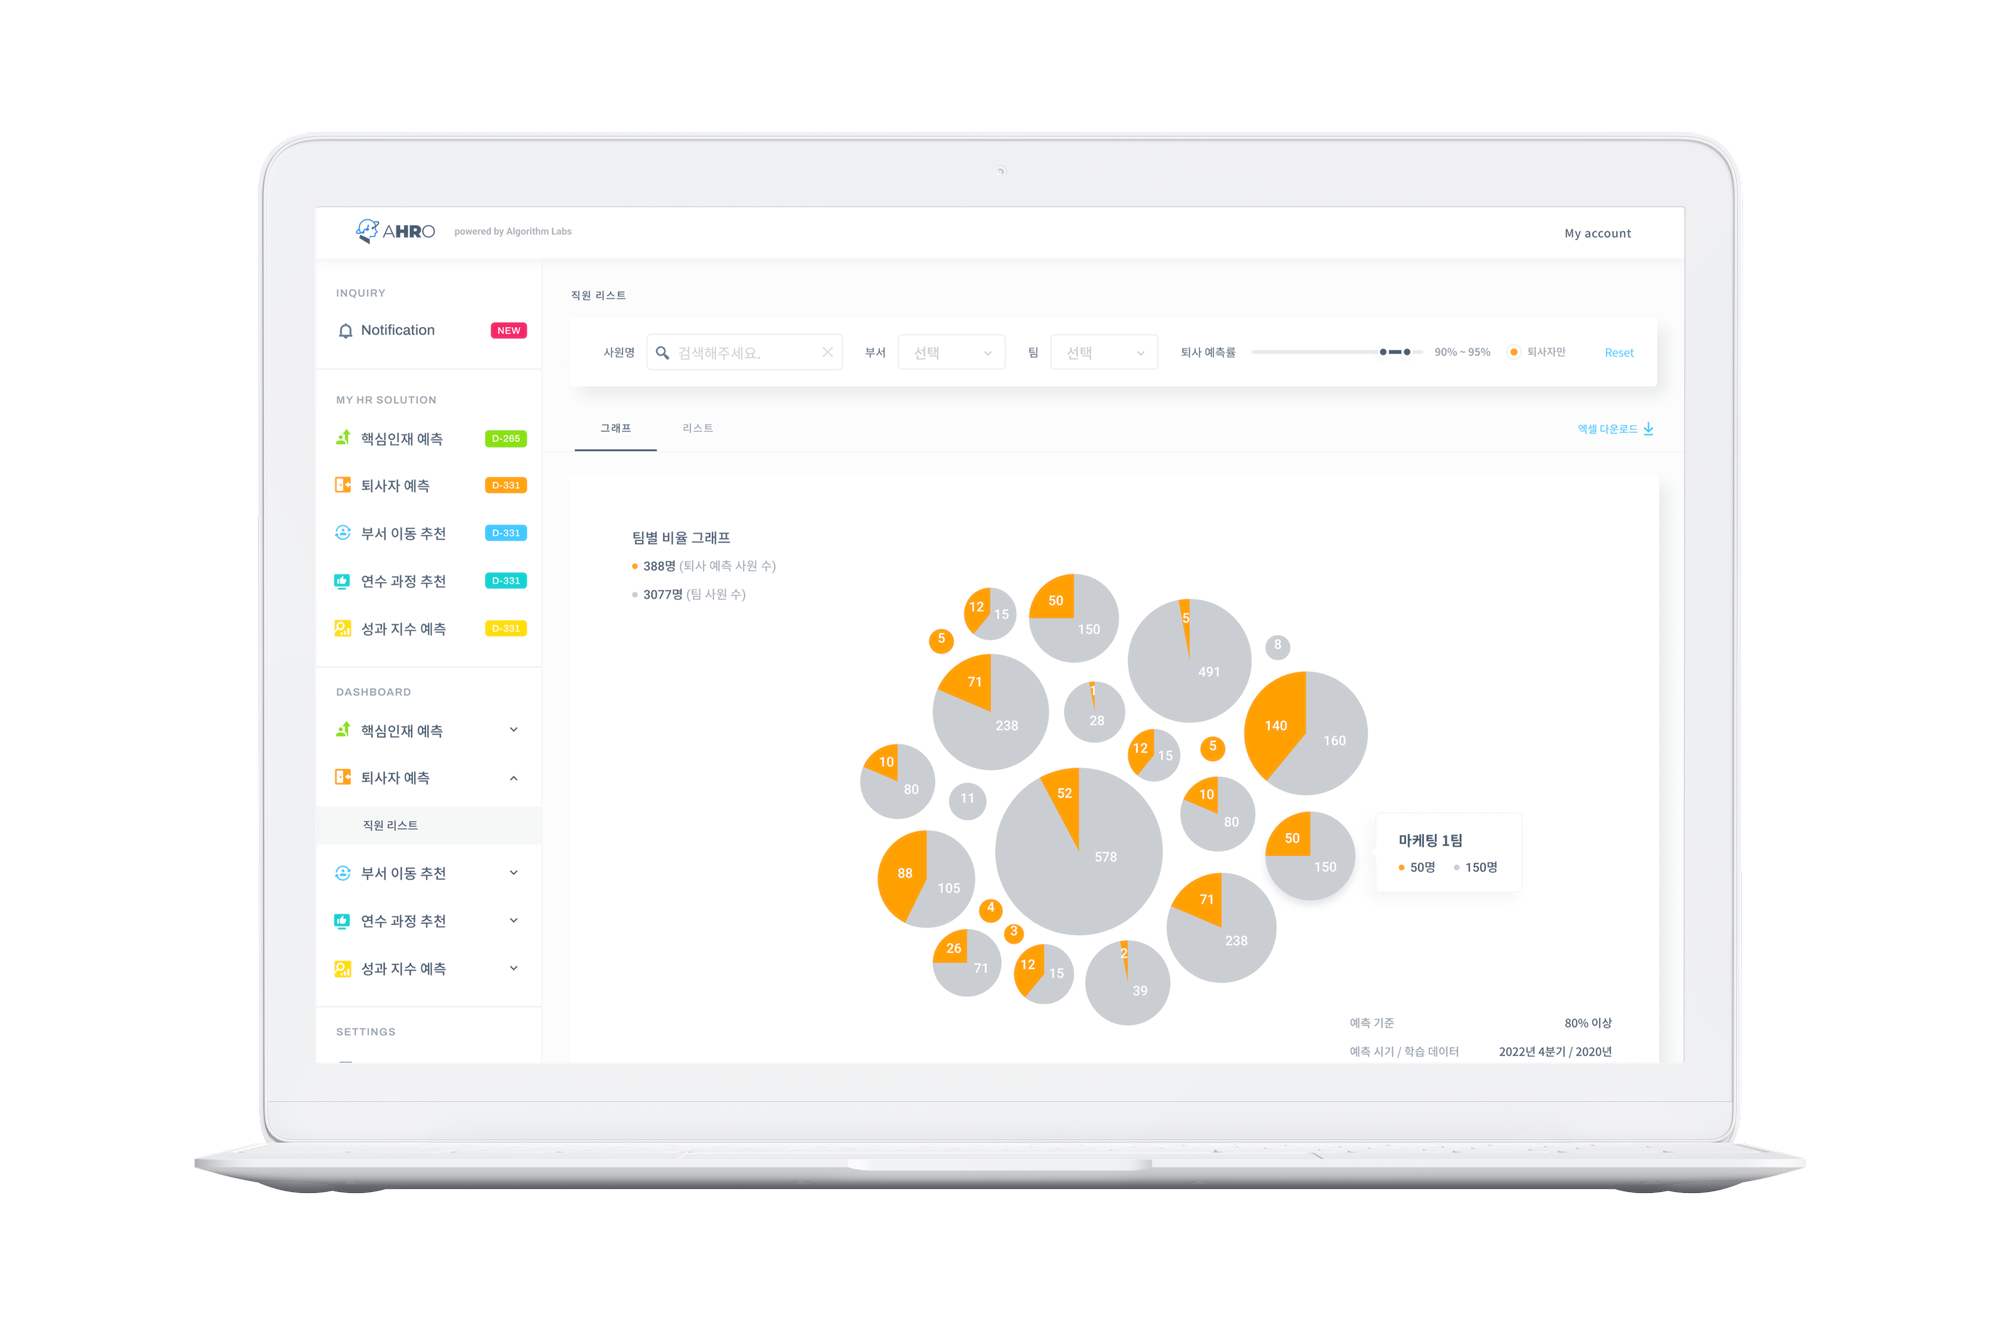Click 퇴사자 예측 icon in My HR Solution
The height and width of the screenshot is (1333, 2000).
pyautogui.click(x=343, y=485)
